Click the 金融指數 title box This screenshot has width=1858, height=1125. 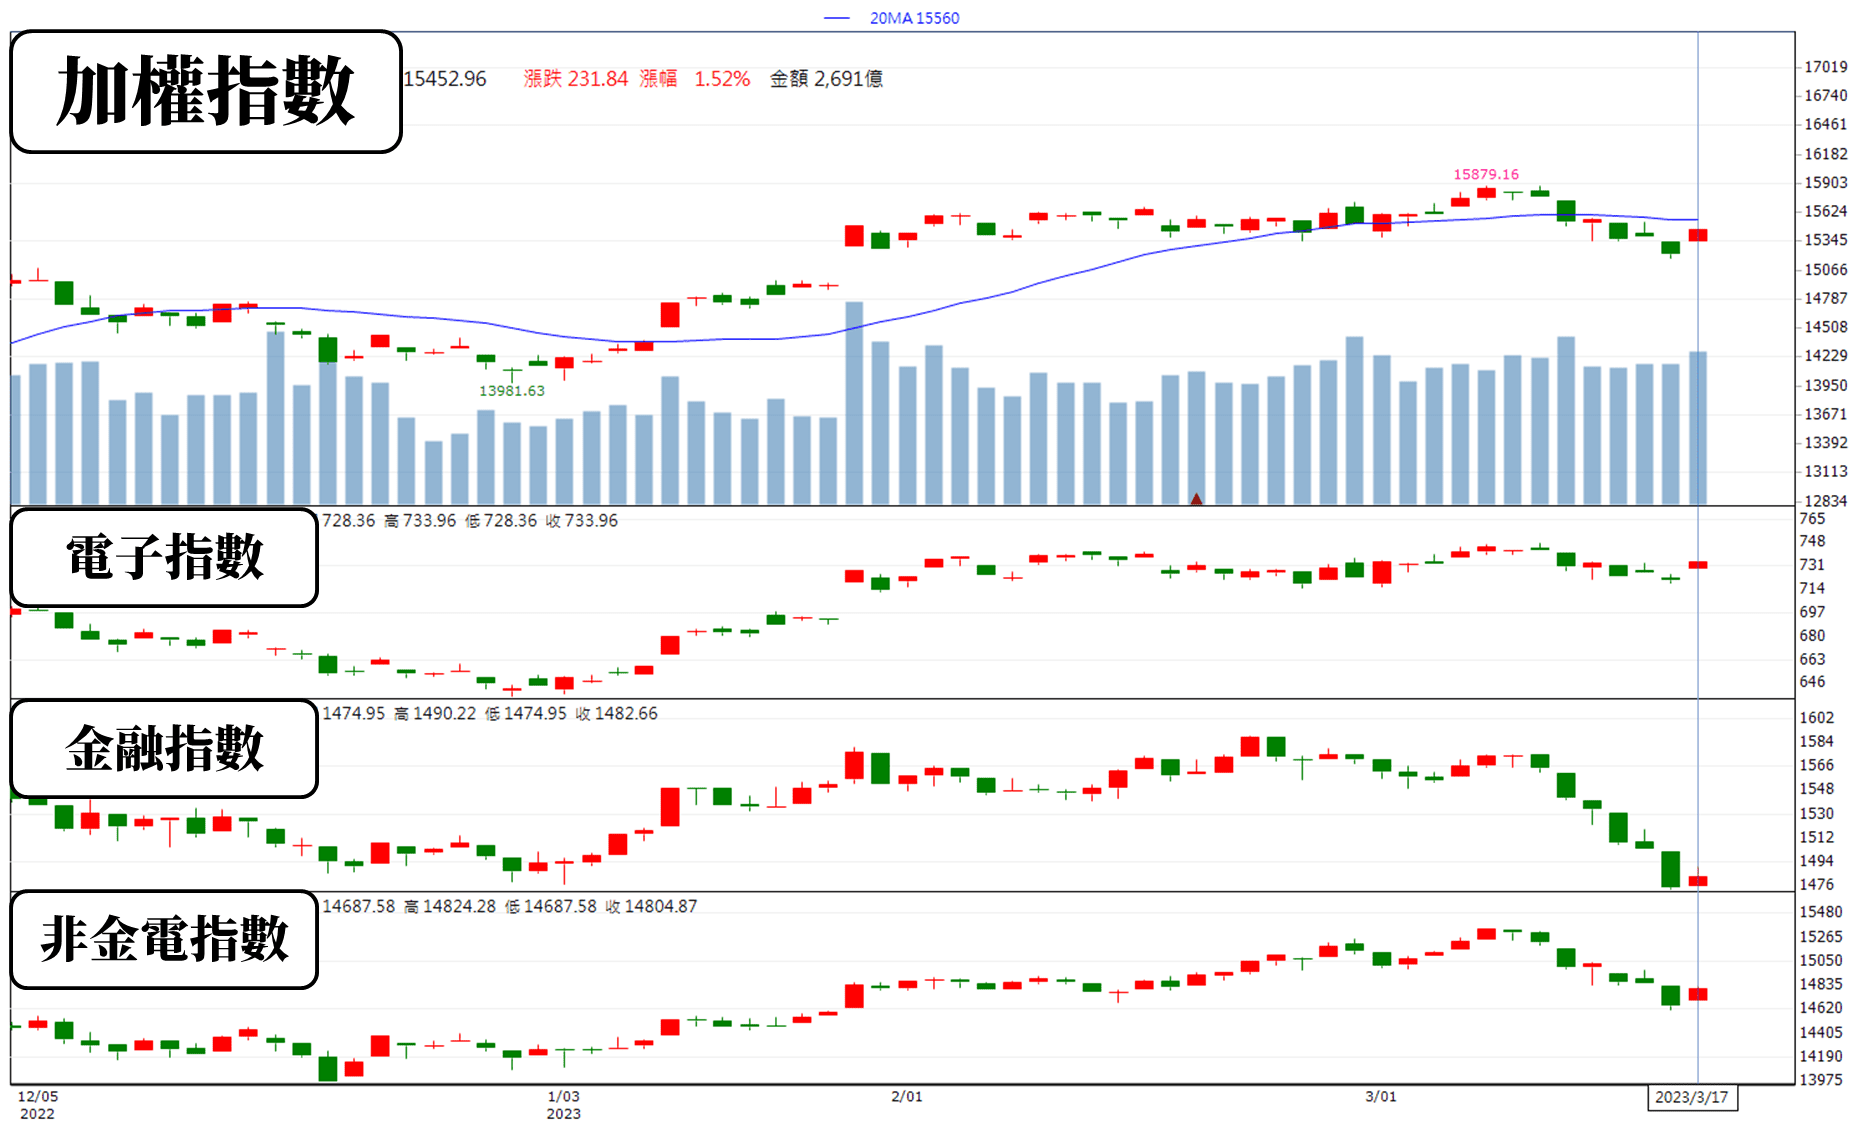tap(164, 749)
